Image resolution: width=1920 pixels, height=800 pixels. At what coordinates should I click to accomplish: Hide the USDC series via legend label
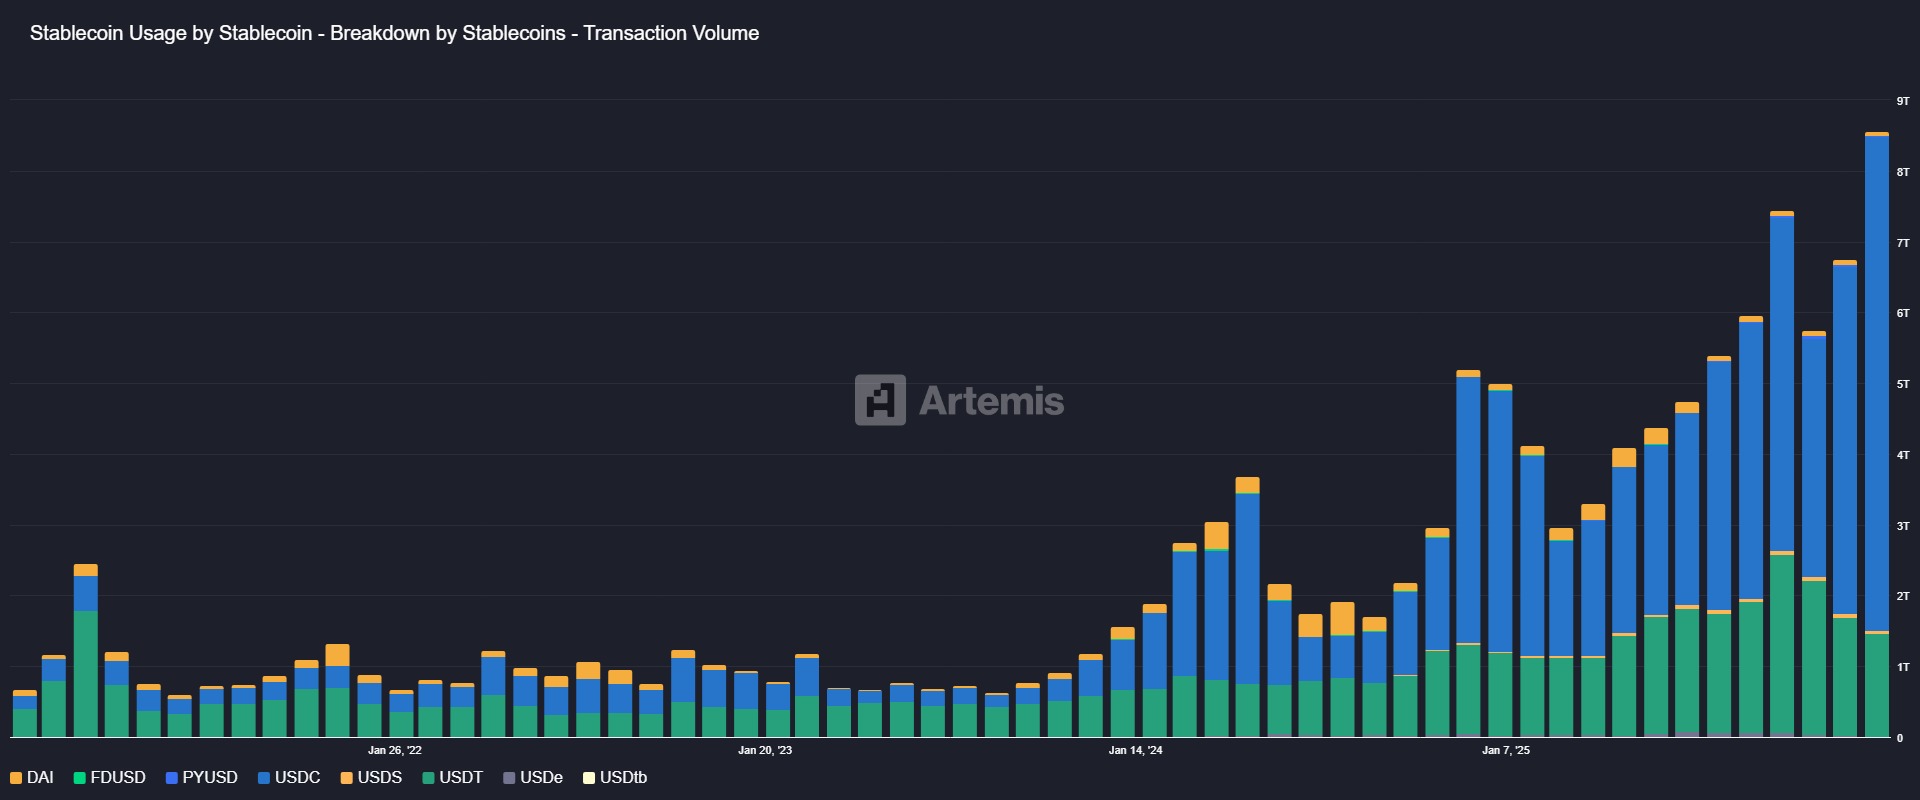coord(298,778)
